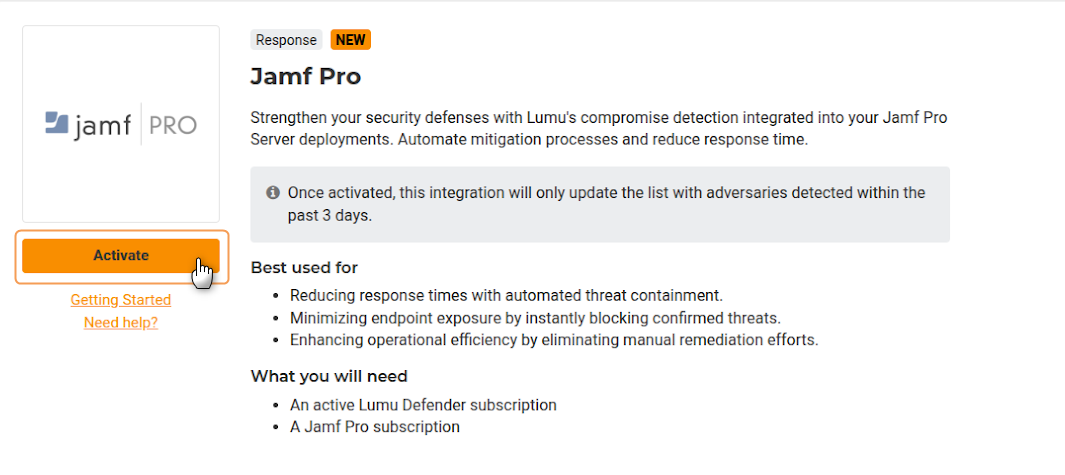Screen dimensions: 1065x475
Task: Click the Activate button
Action: [x=121, y=256]
